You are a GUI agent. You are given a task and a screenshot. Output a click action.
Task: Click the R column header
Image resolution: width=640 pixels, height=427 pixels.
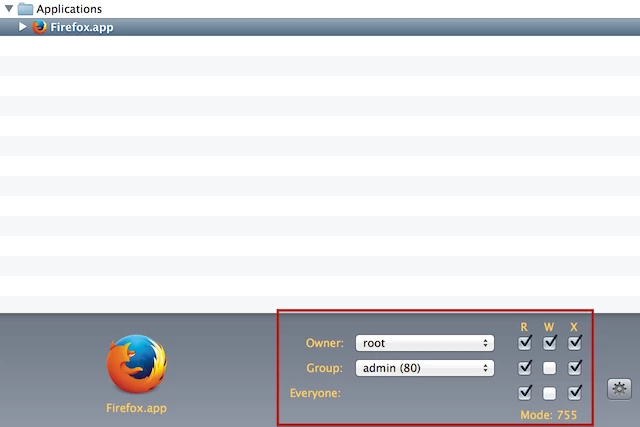click(x=524, y=327)
